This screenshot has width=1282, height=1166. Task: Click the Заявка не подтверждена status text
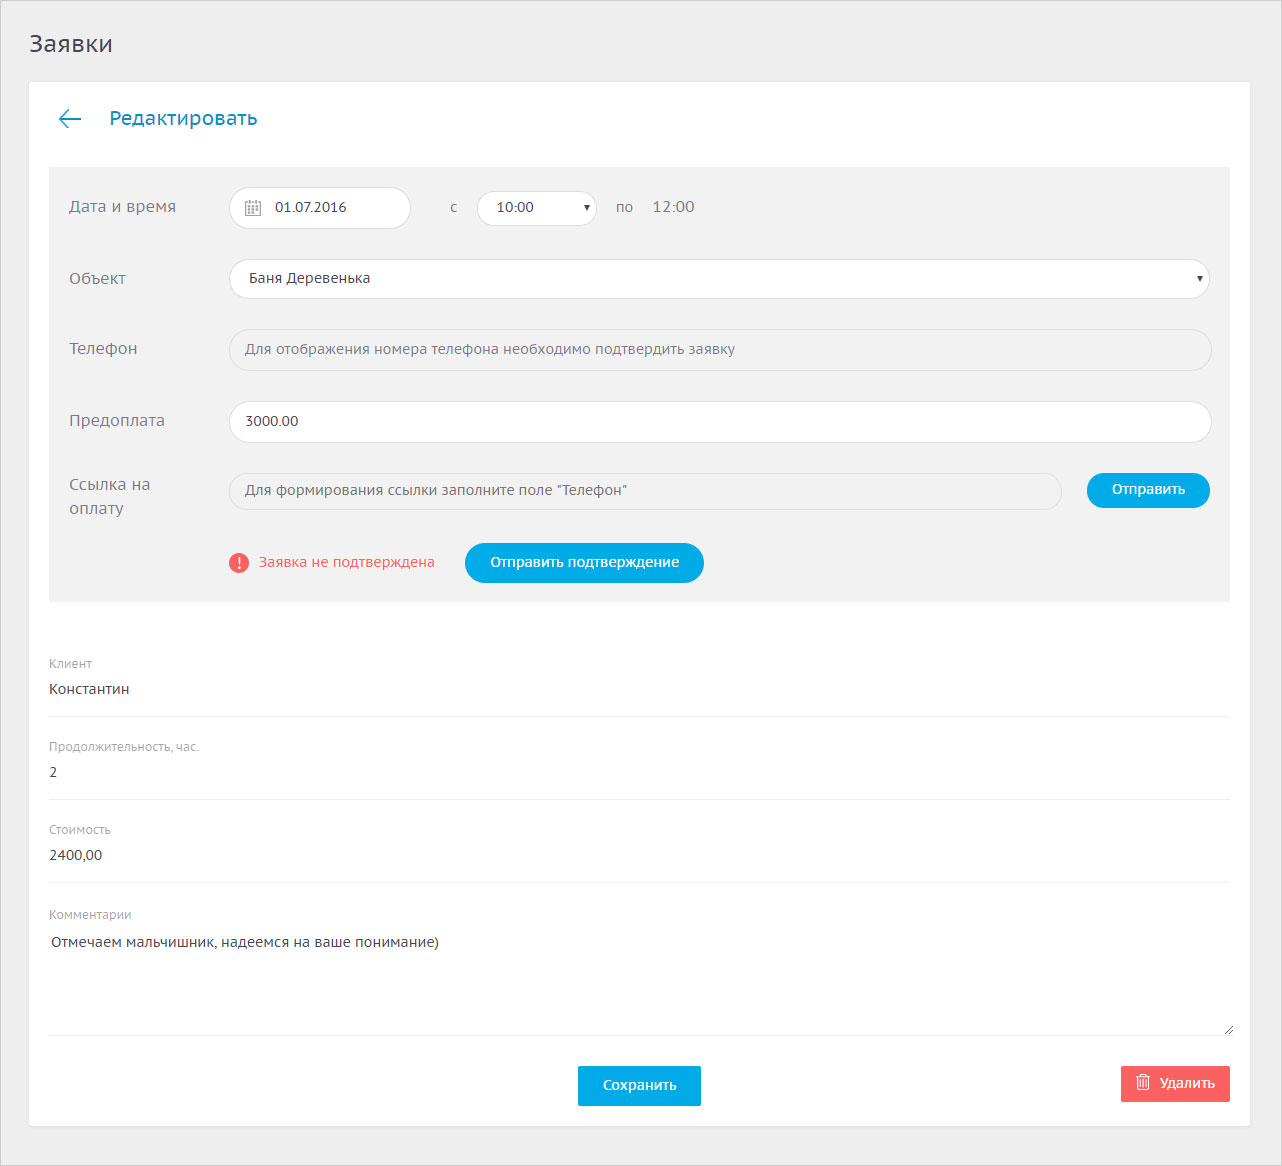[346, 563]
